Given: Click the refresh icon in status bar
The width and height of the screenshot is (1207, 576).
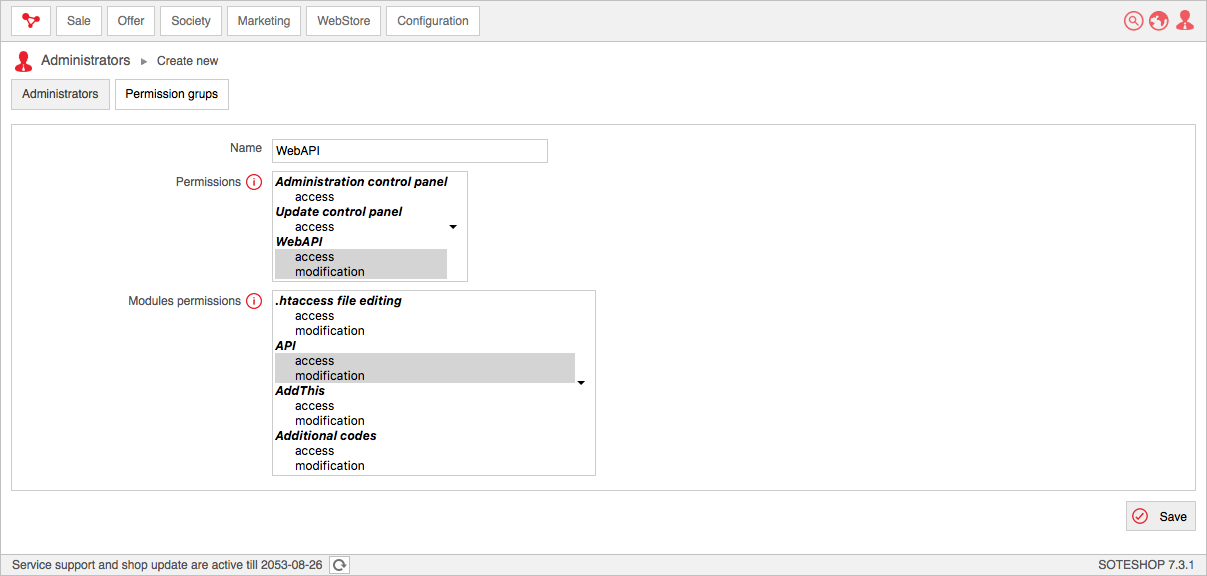Looking at the screenshot, I should pos(340,565).
